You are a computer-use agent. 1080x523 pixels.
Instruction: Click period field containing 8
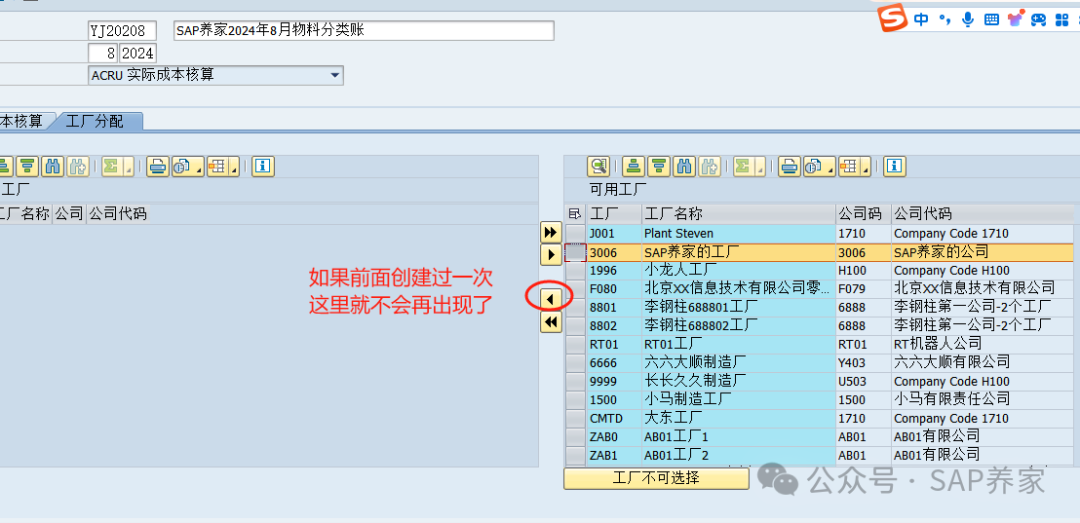pyautogui.click(x=103, y=53)
